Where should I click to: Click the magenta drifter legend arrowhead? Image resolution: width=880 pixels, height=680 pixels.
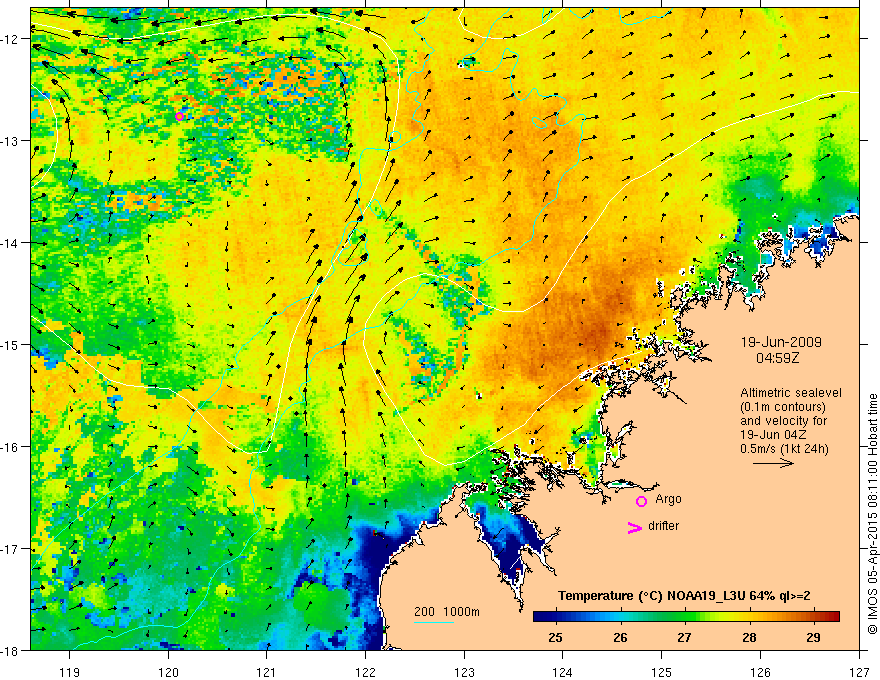tap(634, 527)
